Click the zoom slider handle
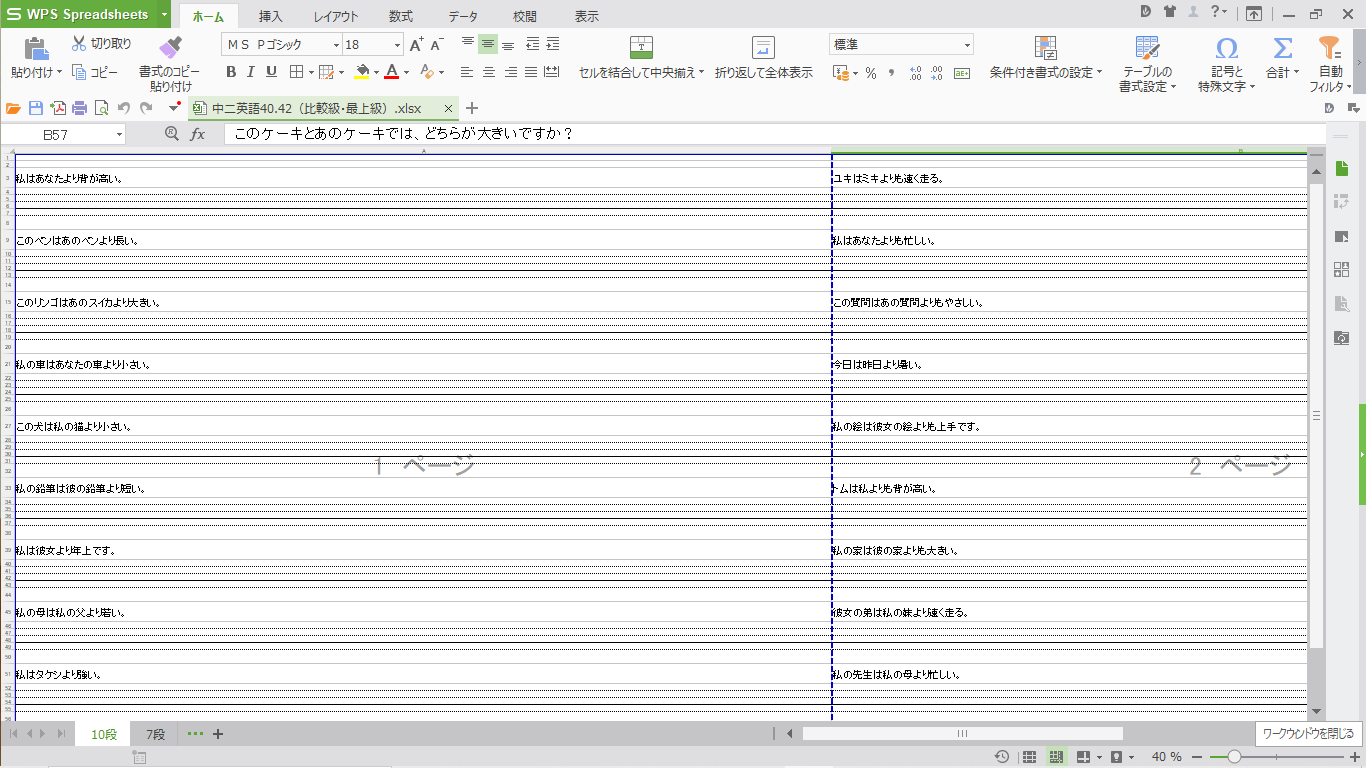This screenshot has height=768, width=1366. coord(1235,757)
